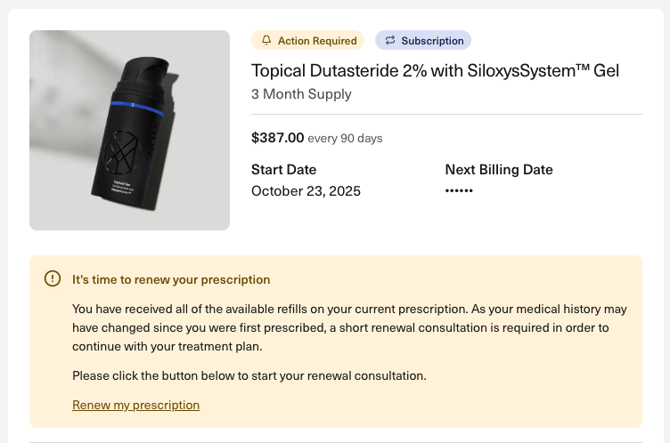Click the available refills explanation paragraph

[x=350, y=328]
